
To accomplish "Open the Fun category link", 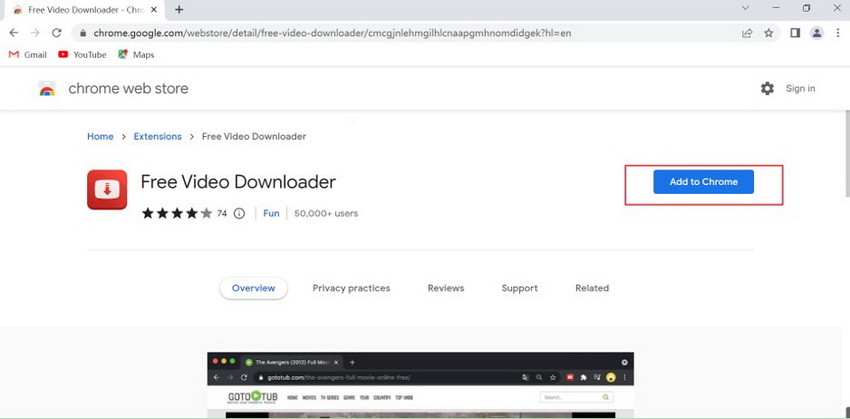I will pyautogui.click(x=271, y=214).
